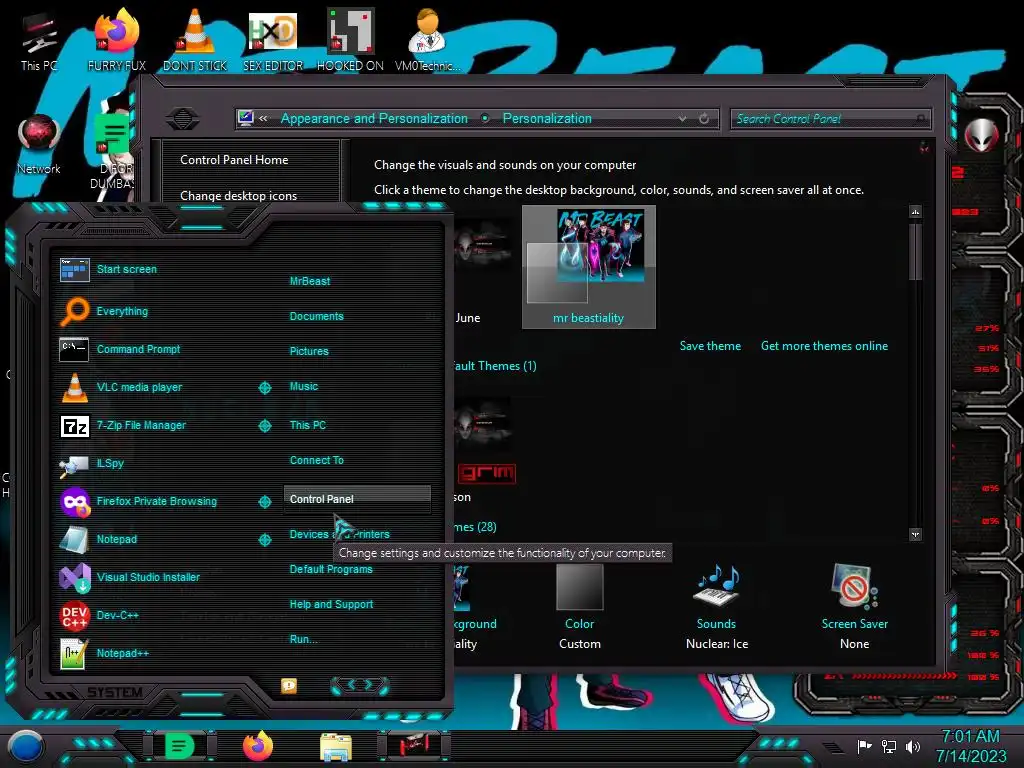Screen dimensions: 1024x768
Task: Open This PC link in Start menu
Action: [x=308, y=425]
